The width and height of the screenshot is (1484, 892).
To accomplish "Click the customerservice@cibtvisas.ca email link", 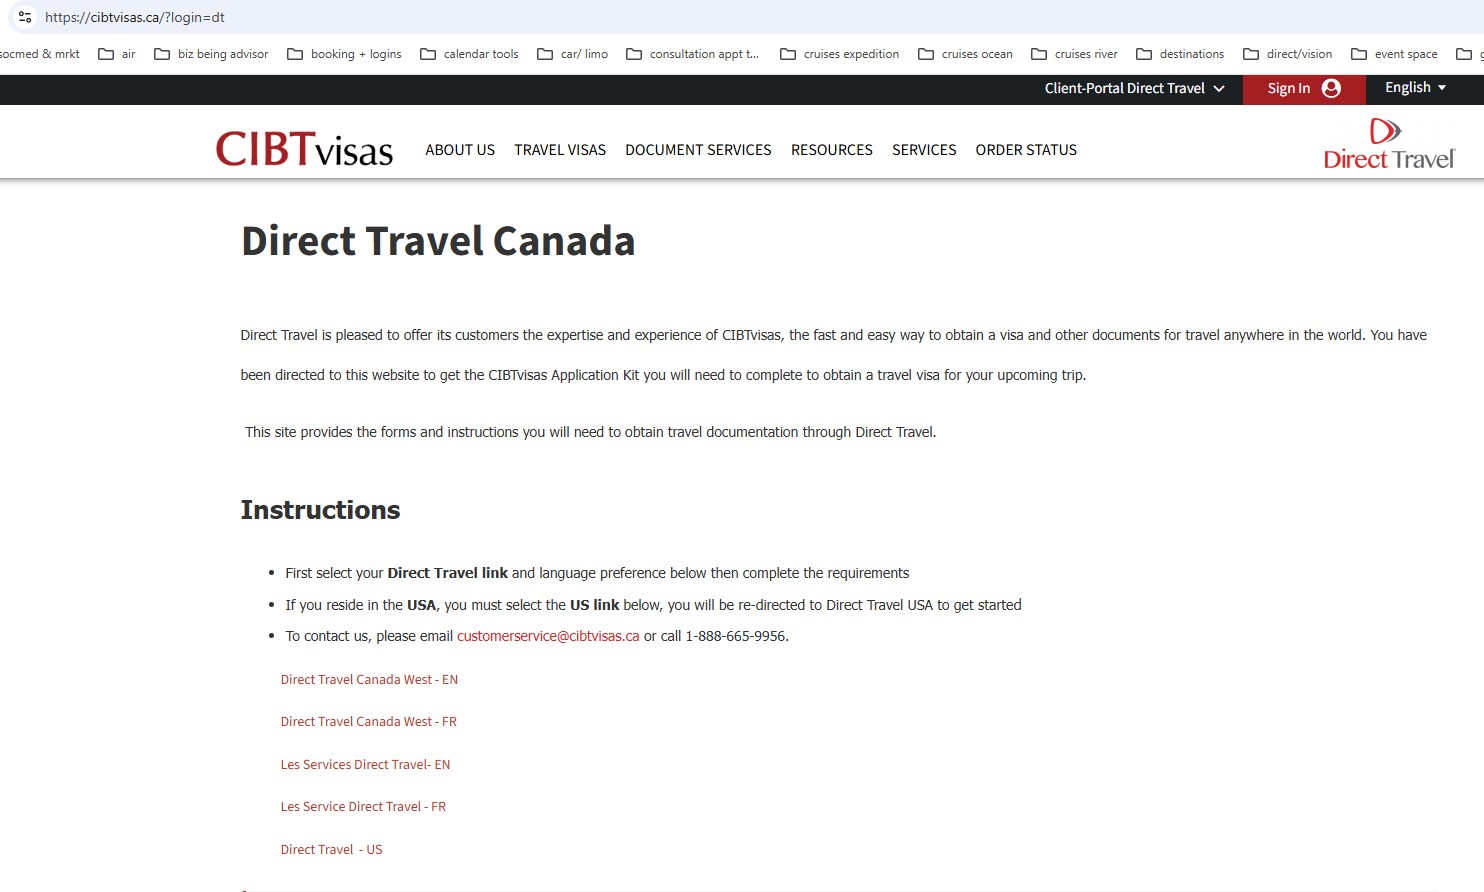I will point(548,636).
